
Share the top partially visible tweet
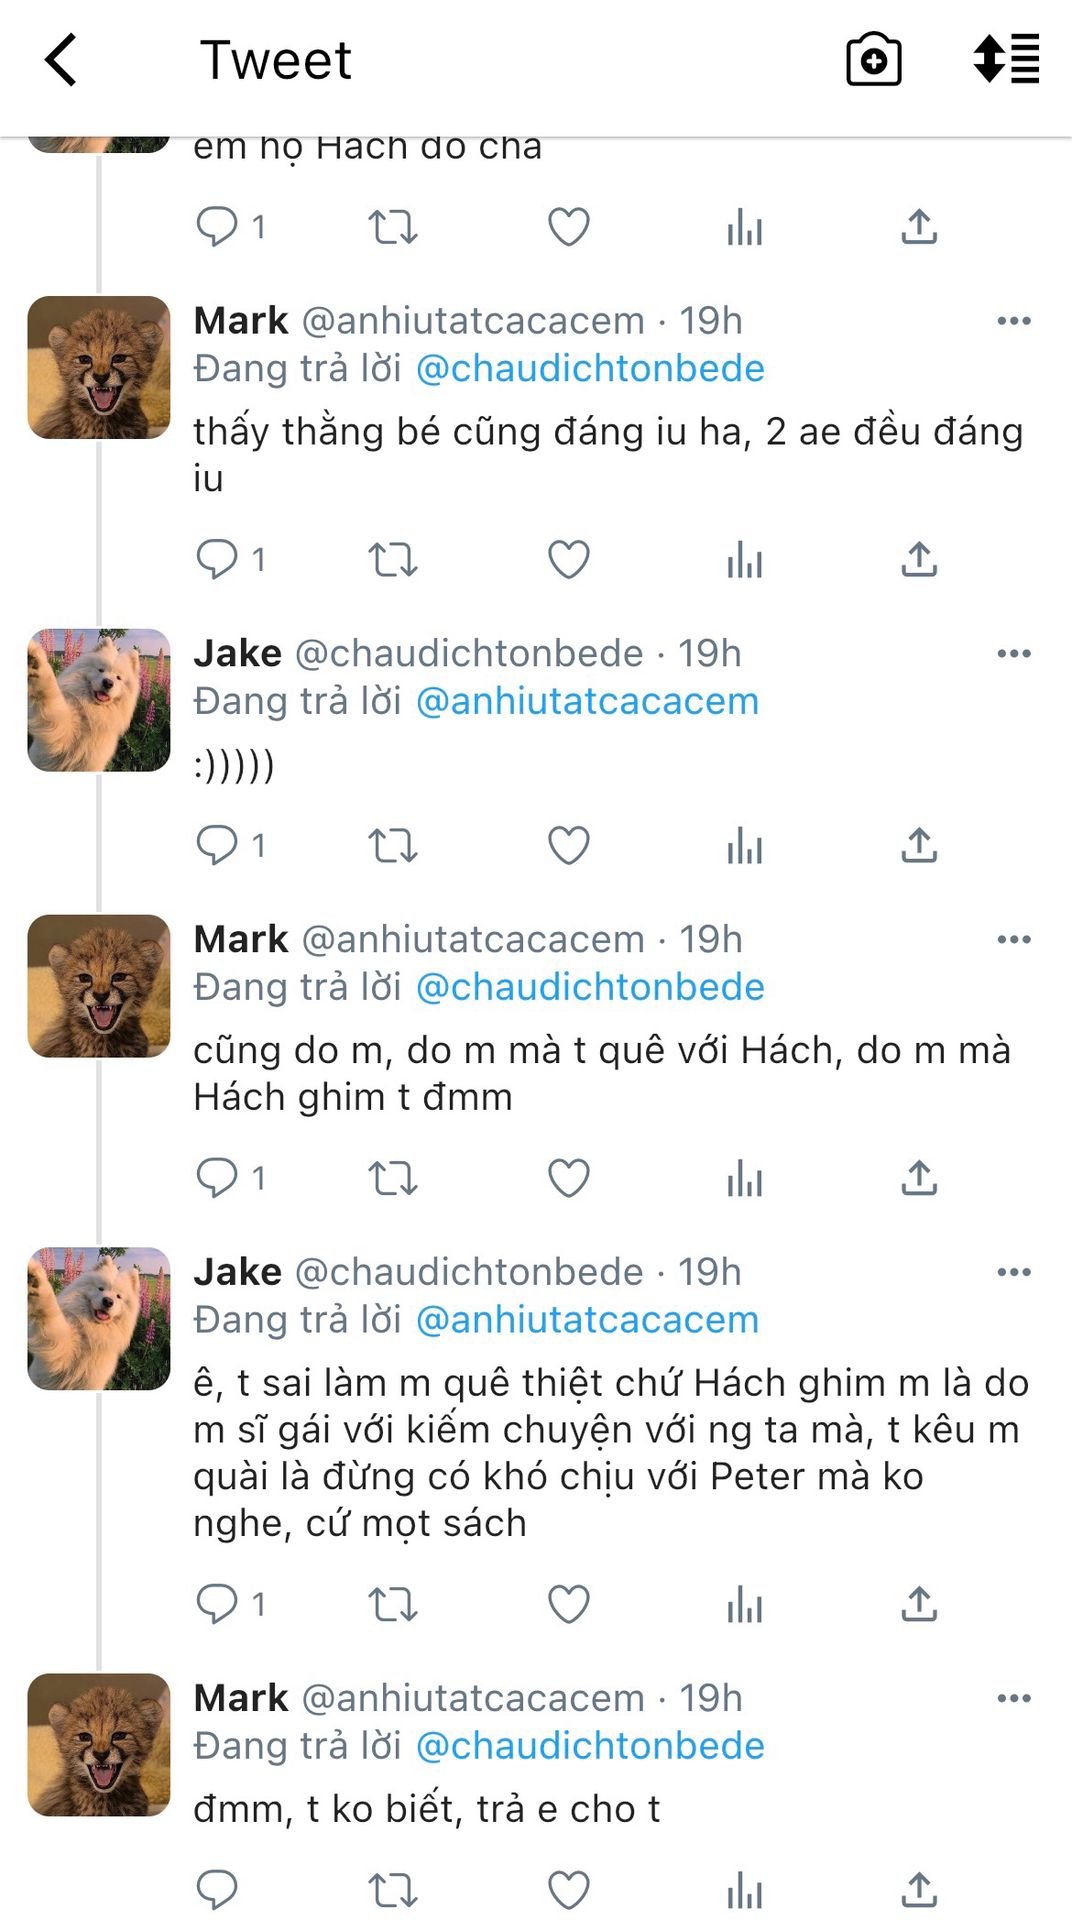(919, 227)
